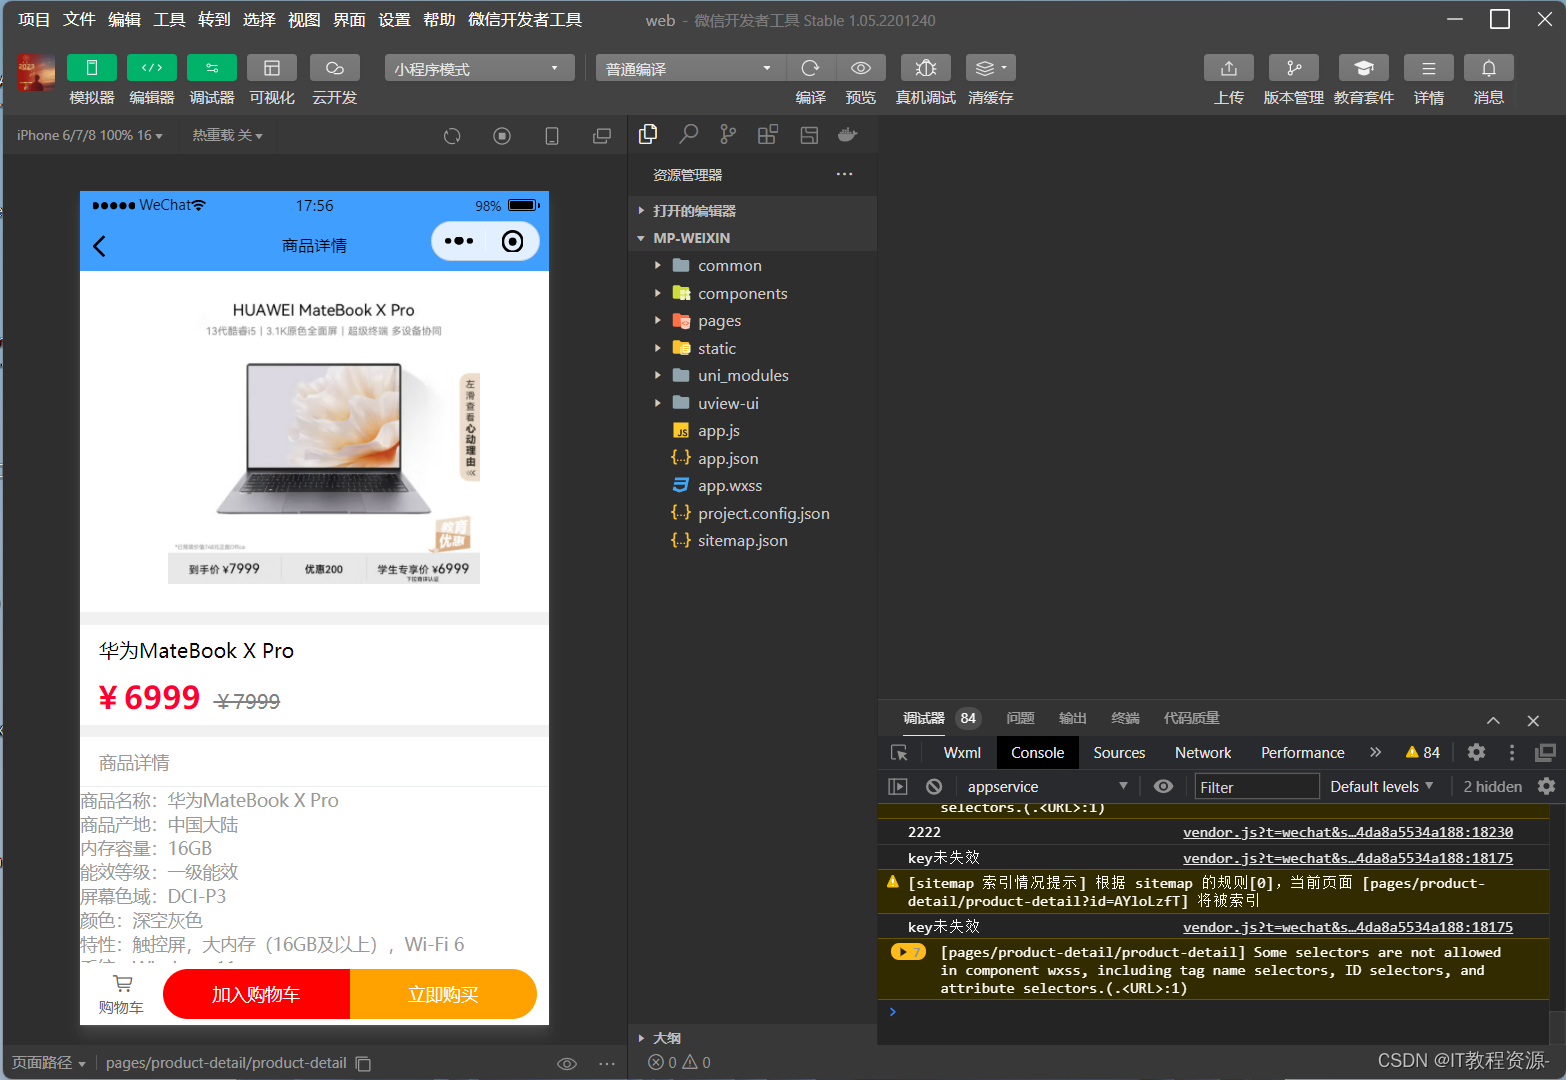Open version management (版本管理)
Image resolution: width=1566 pixels, height=1080 pixels.
pos(1294,67)
